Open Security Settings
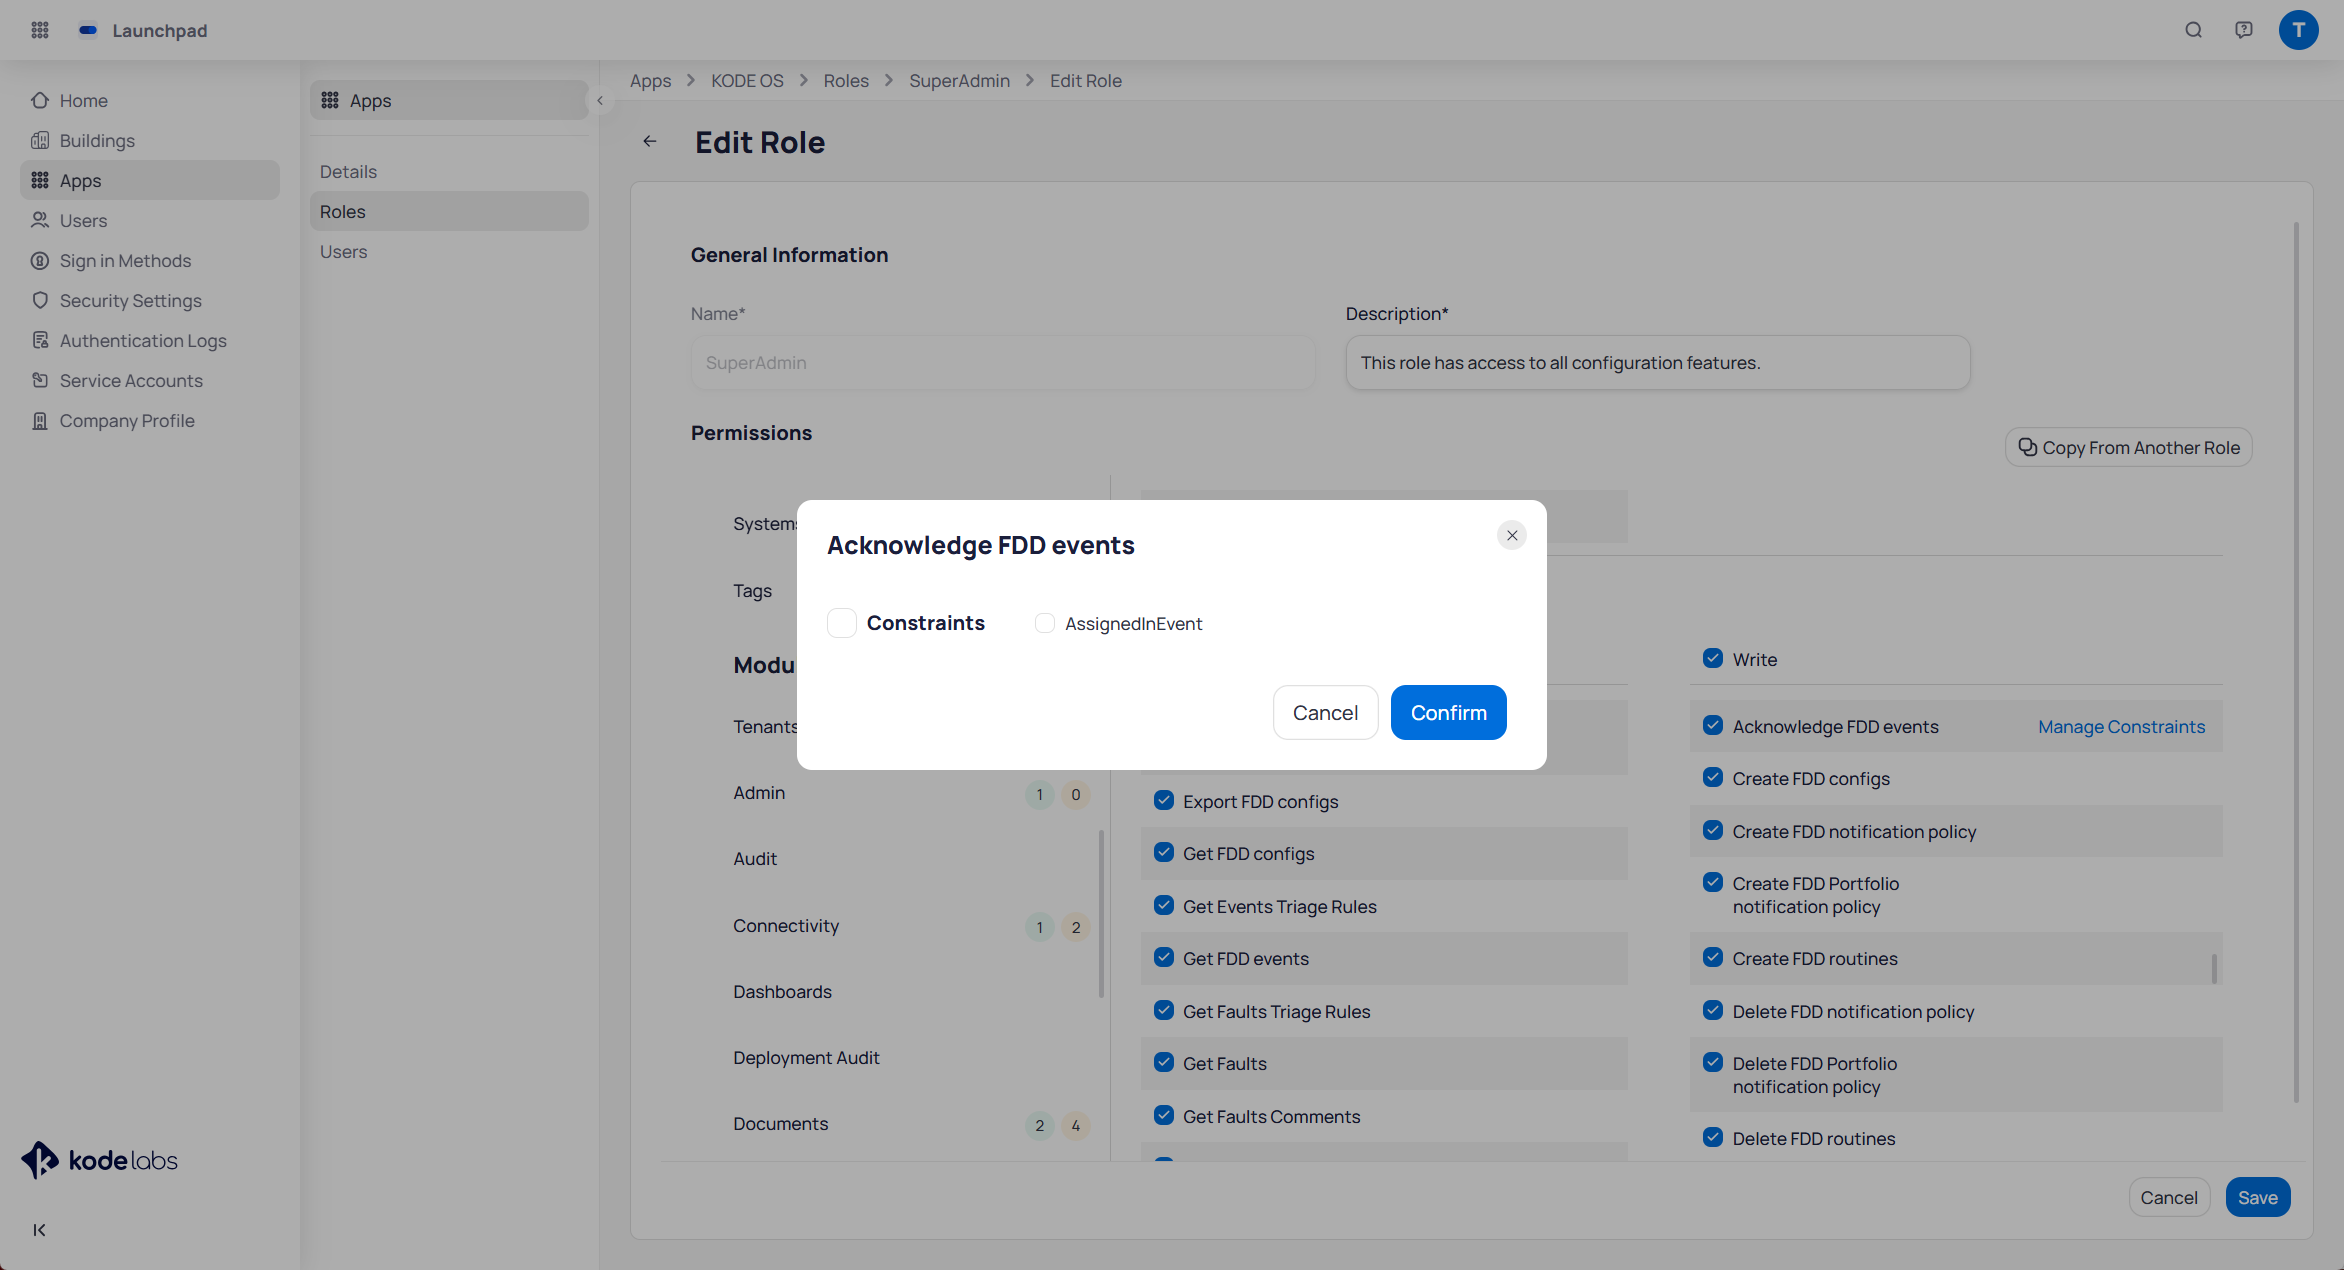This screenshot has height=1270, width=2344. (150, 300)
